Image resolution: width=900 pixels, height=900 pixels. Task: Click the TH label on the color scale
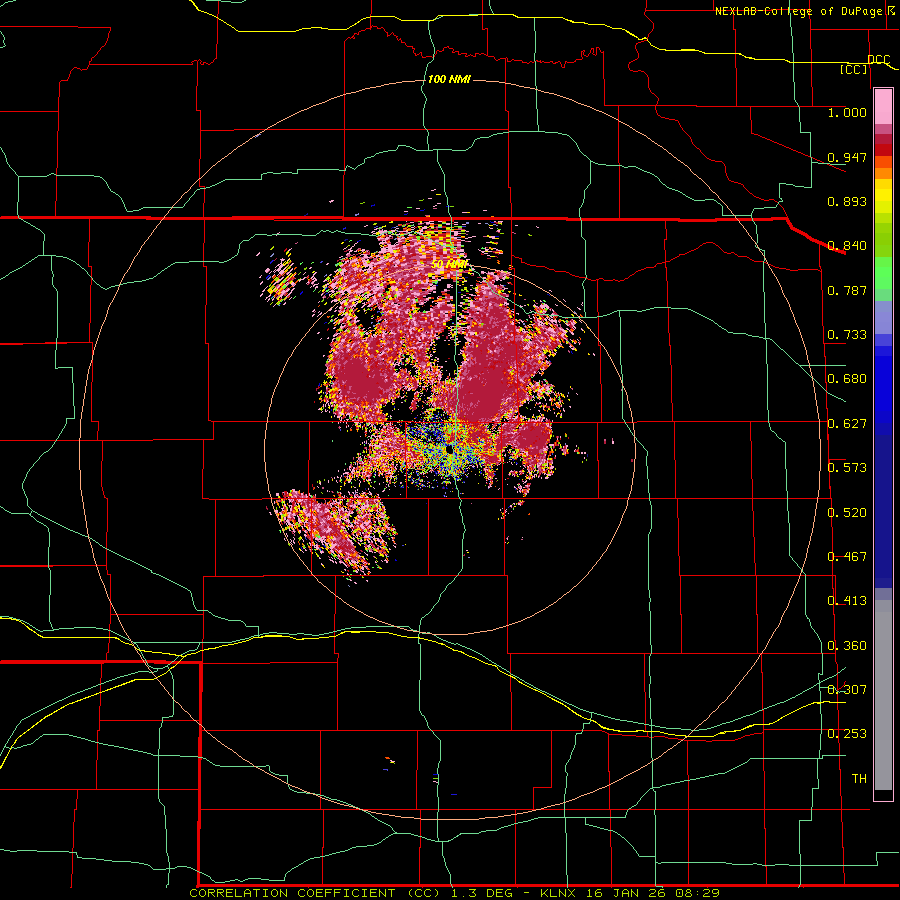(859, 779)
